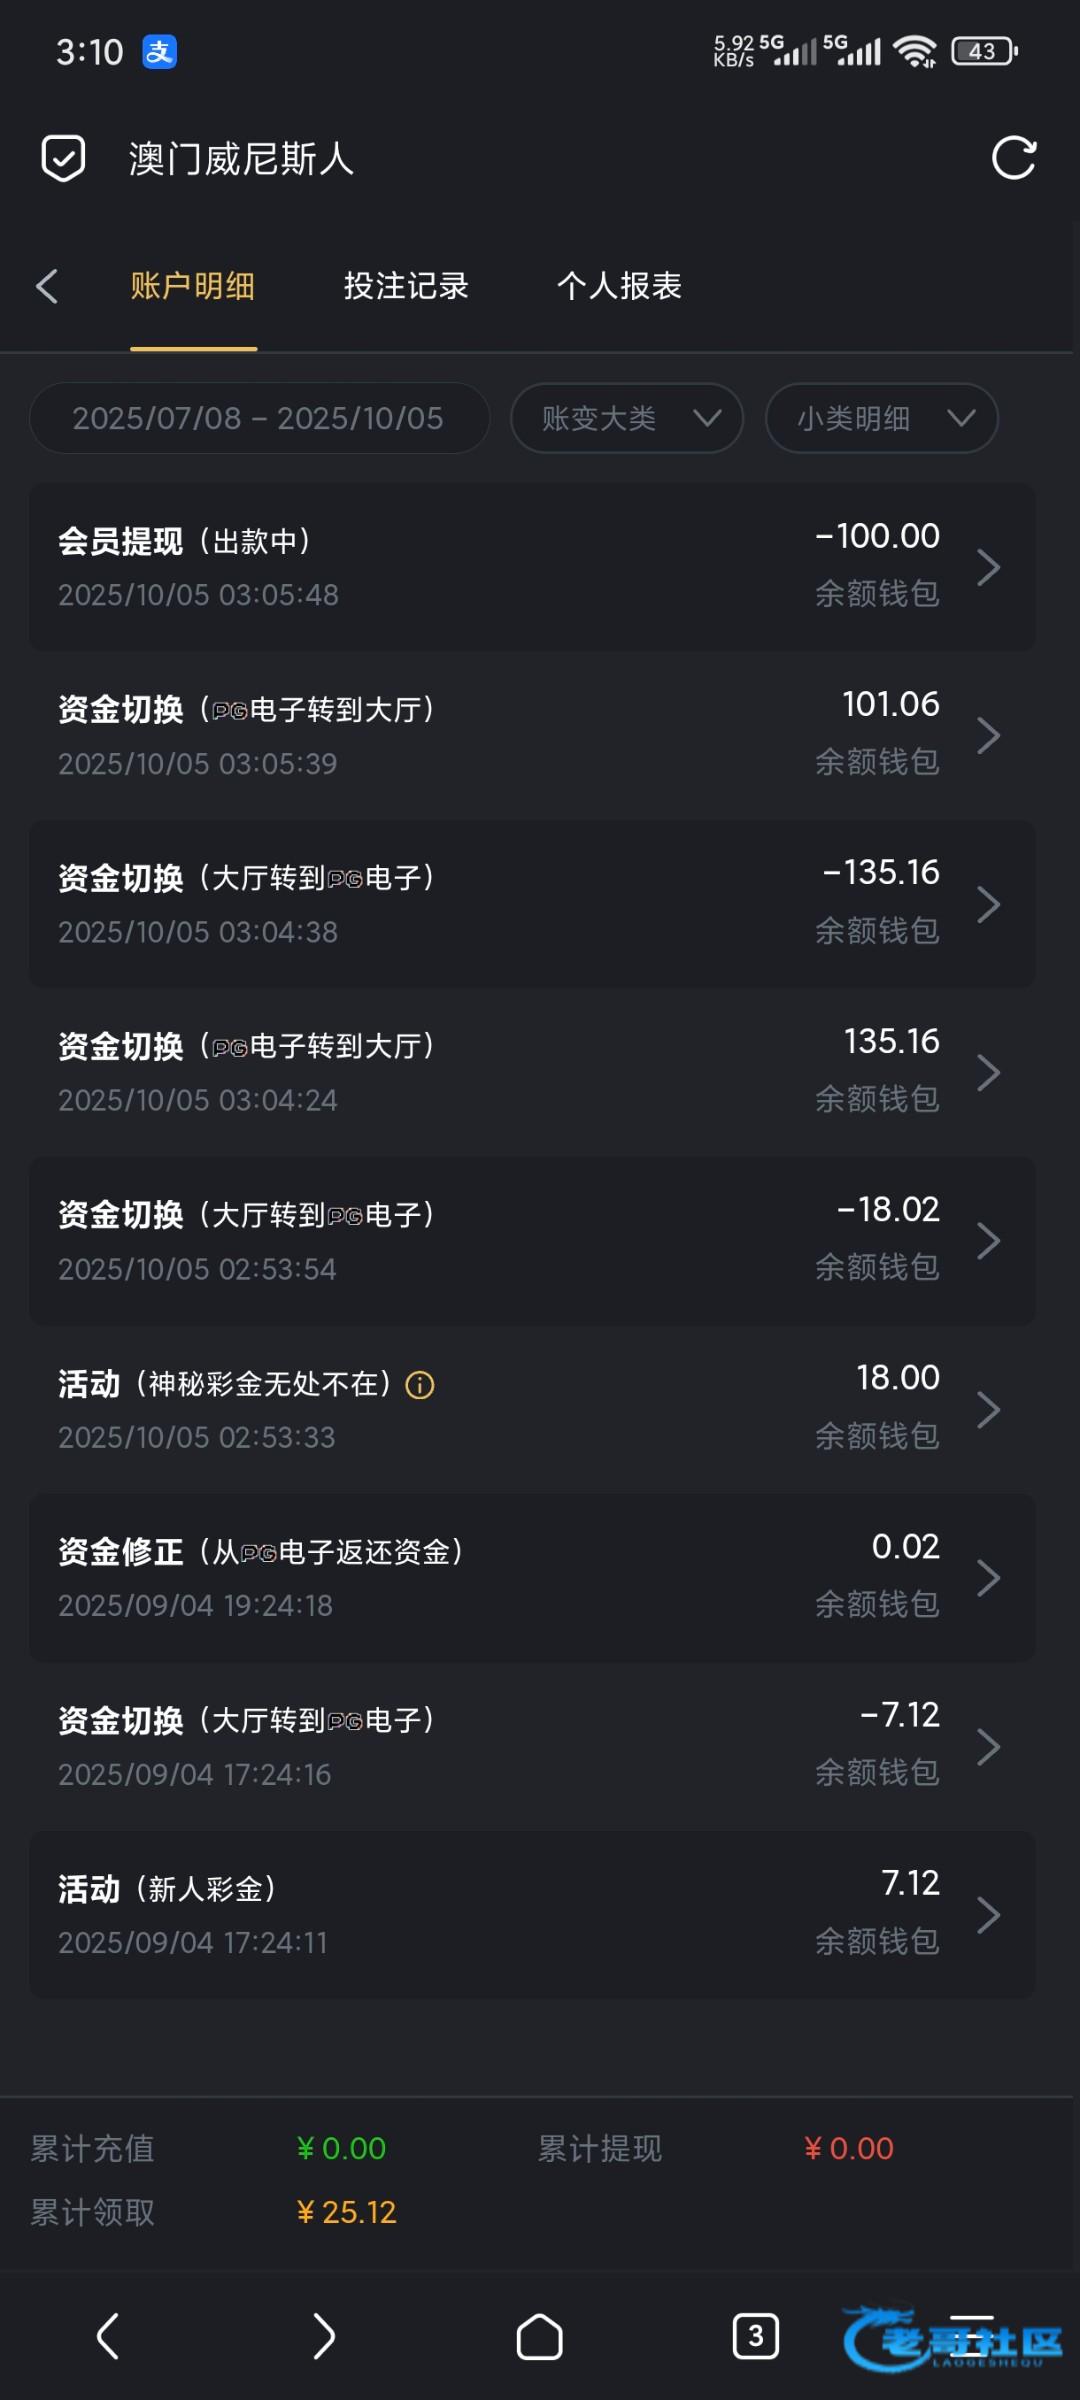Tap the info icon next to 神秘彩金无处不在
This screenshot has height=2400, width=1080.
coord(420,1385)
